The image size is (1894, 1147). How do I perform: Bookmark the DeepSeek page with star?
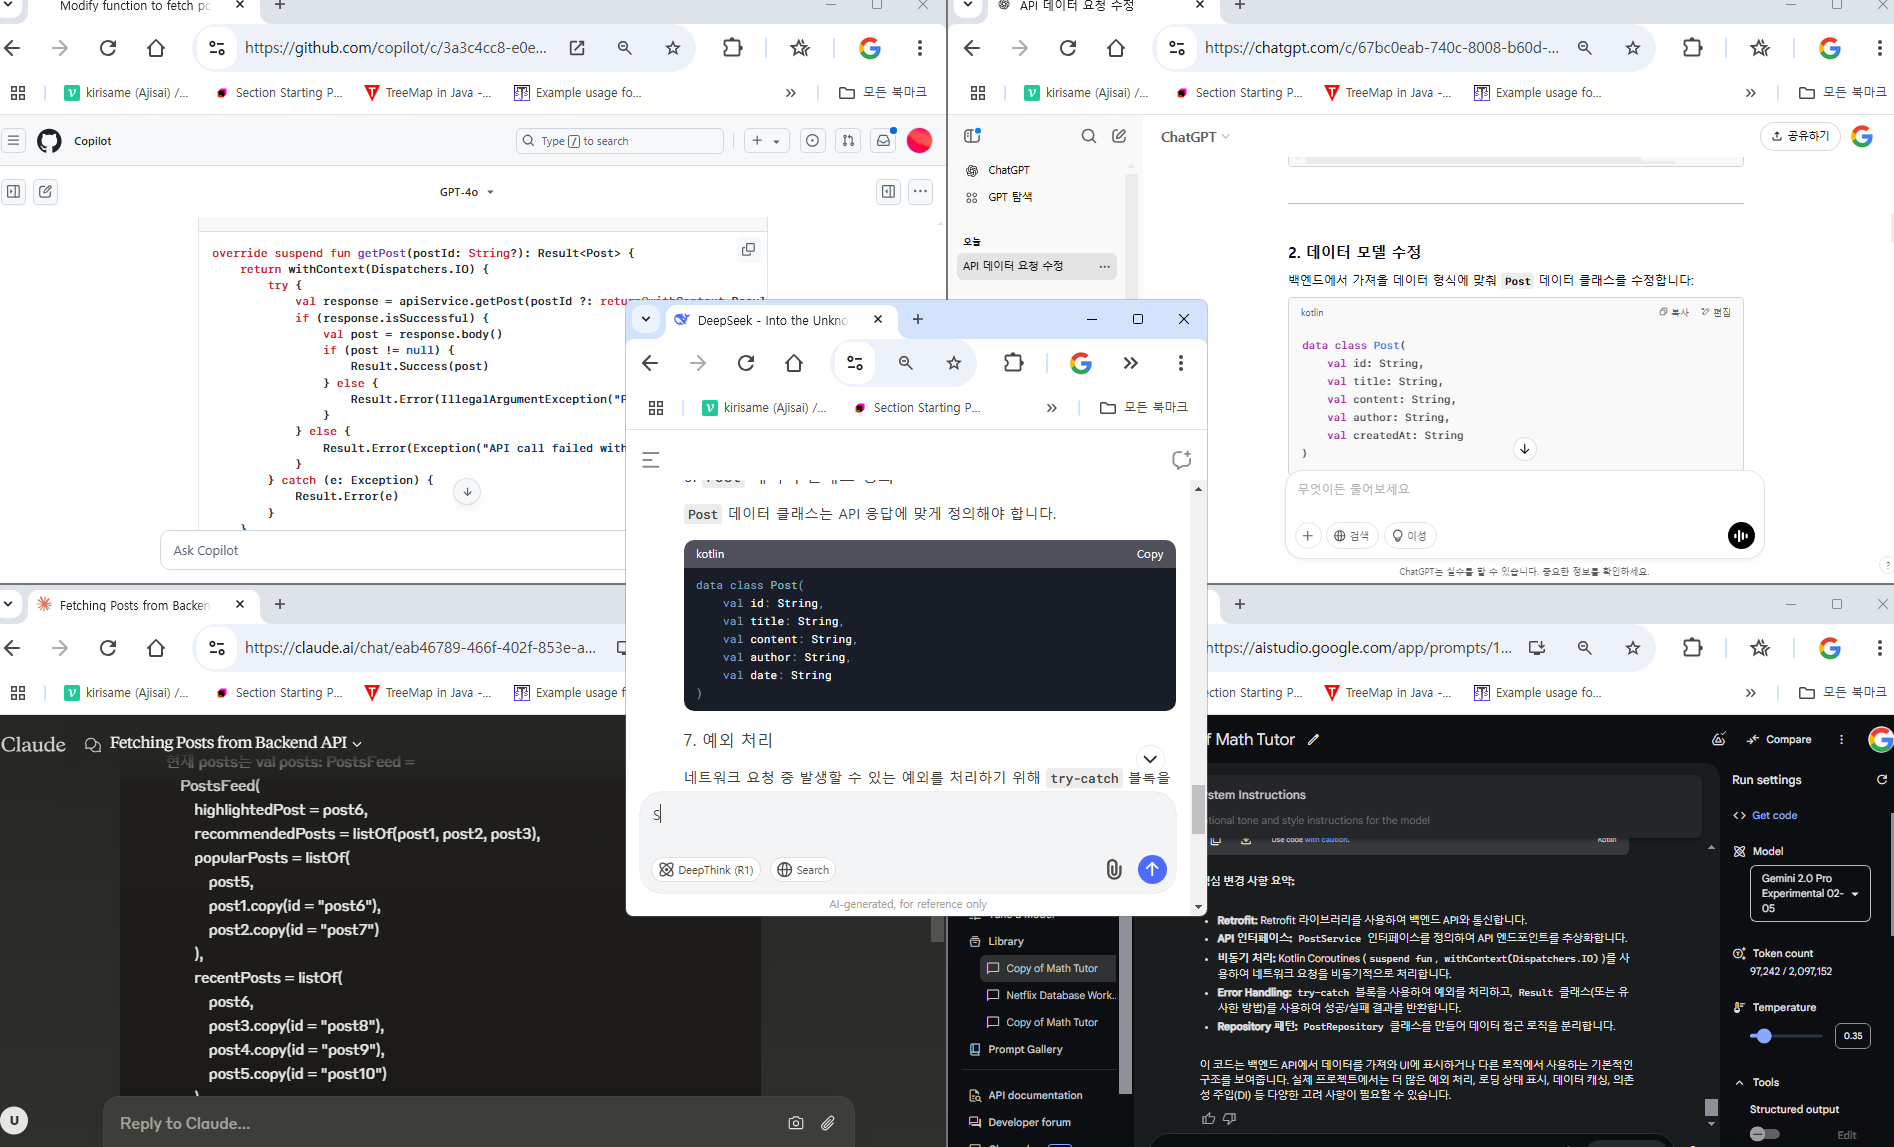[x=954, y=363]
